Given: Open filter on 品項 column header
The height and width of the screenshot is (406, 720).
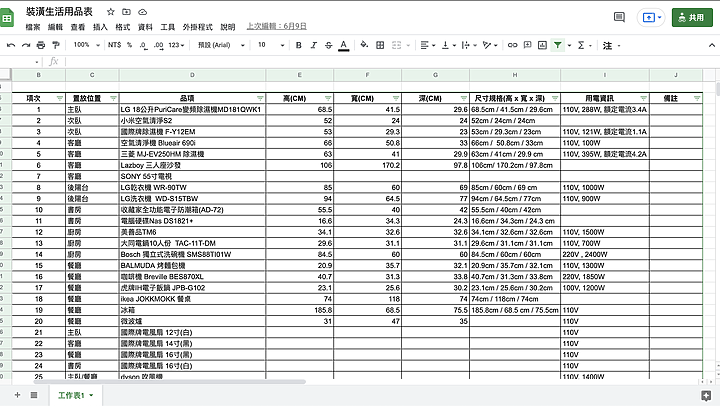Looking at the screenshot, I should coord(260,98).
